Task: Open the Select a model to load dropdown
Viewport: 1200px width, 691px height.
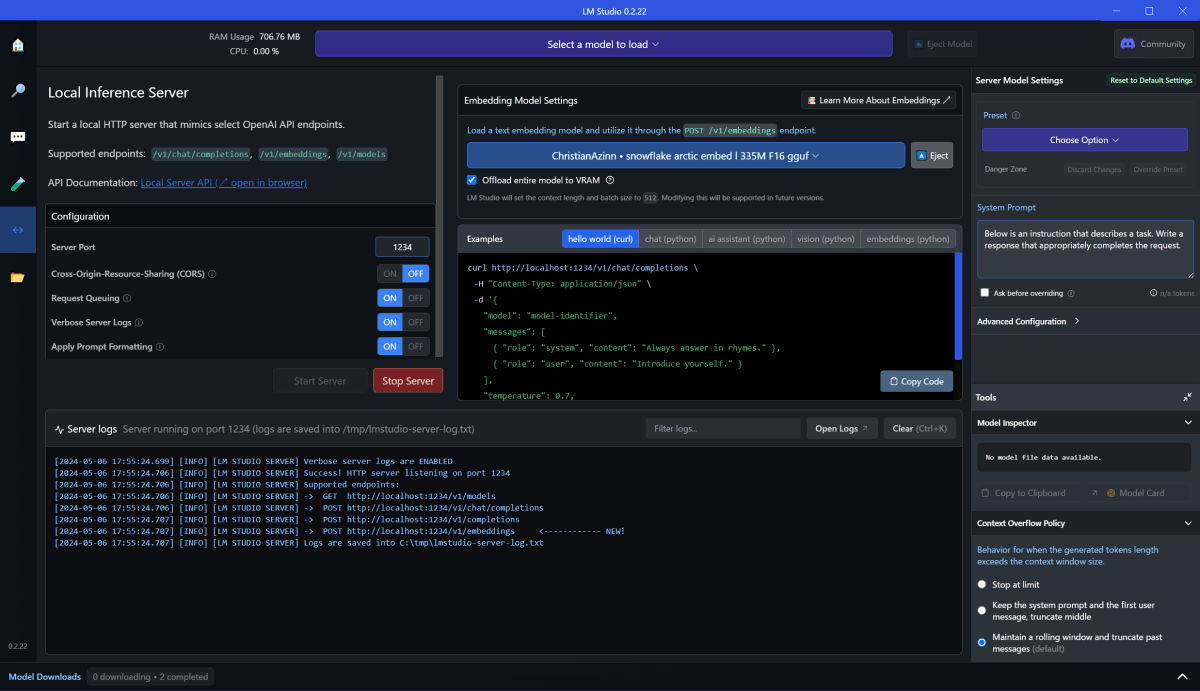Action: click(603, 44)
